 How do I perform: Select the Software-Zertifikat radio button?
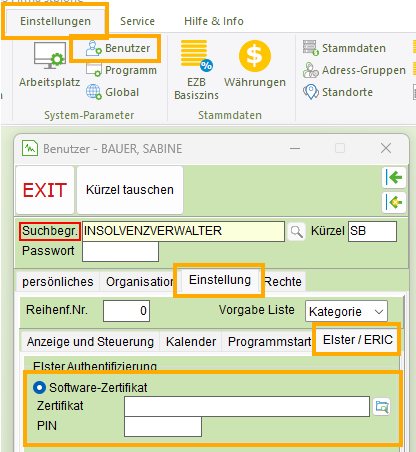pyautogui.click(x=39, y=387)
